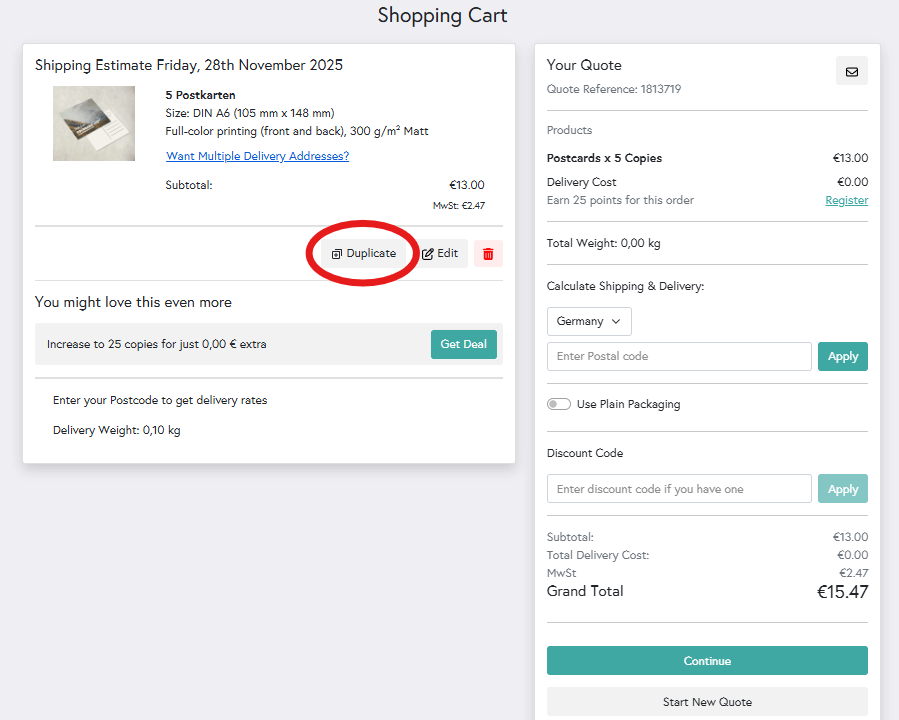Image resolution: width=899 pixels, height=720 pixels.
Task: Click the Enter Postal code input field
Action: click(678, 356)
